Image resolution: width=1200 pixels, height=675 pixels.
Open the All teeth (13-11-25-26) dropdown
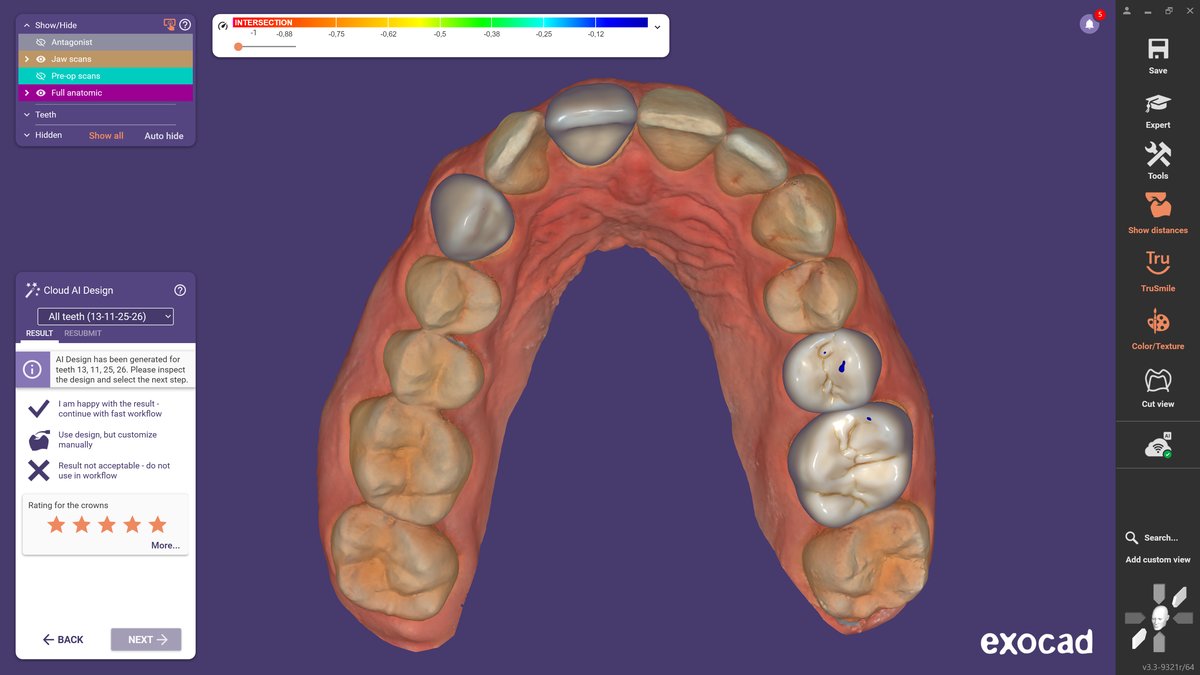[x=105, y=316]
